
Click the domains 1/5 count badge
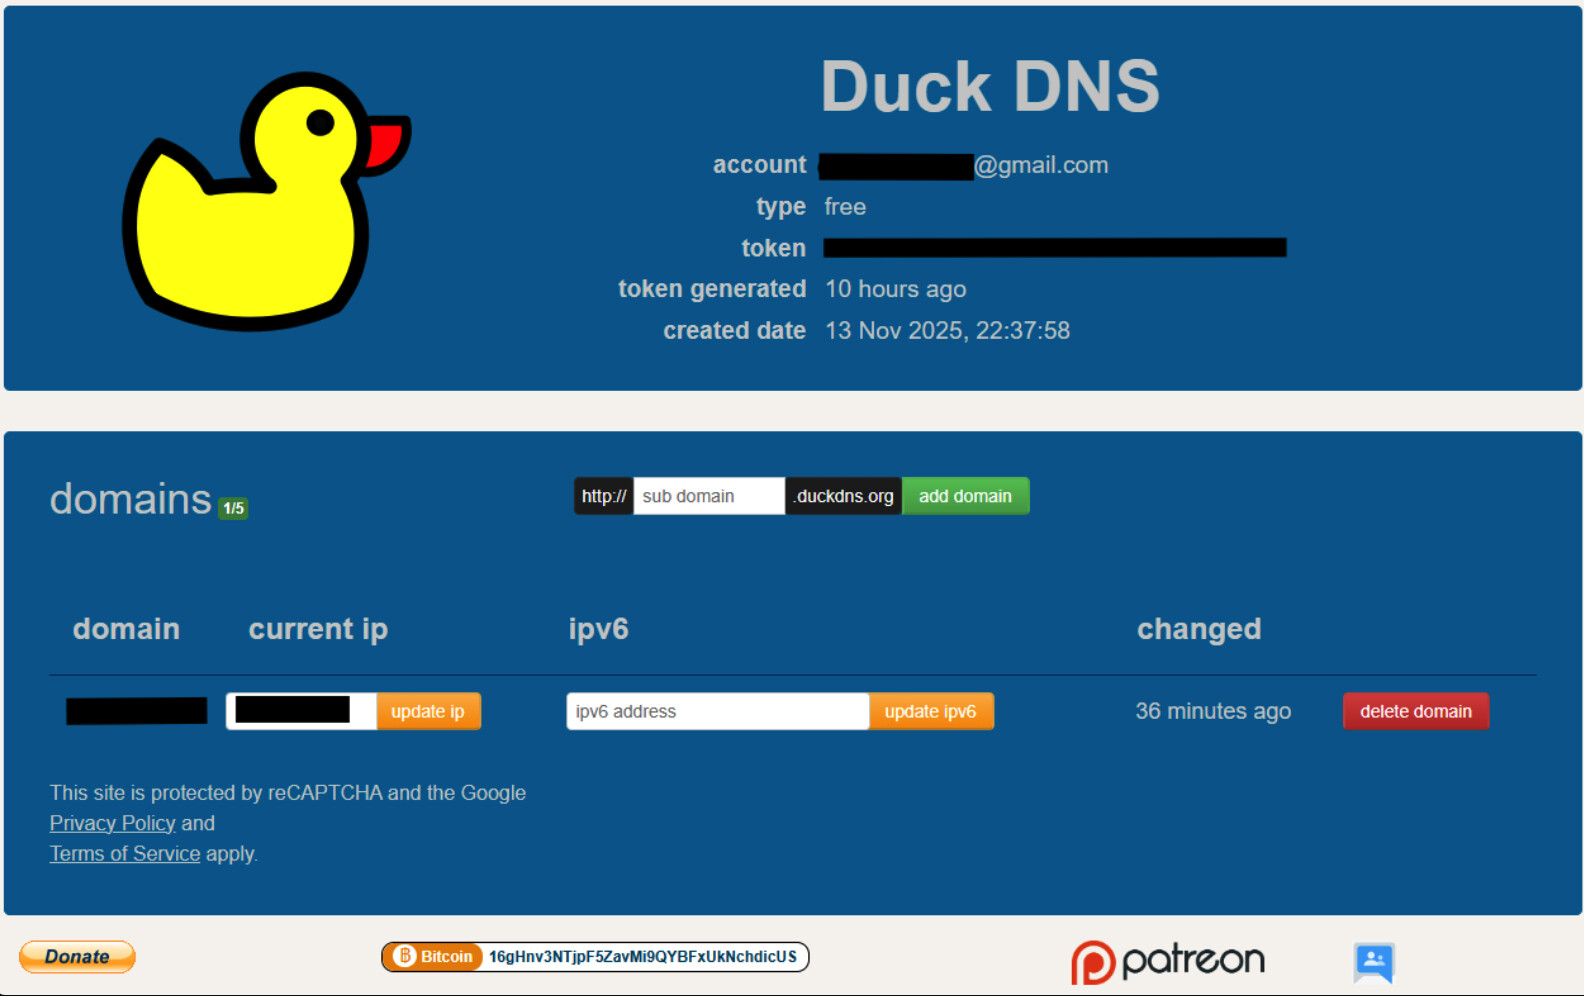pyautogui.click(x=233, y=508)
